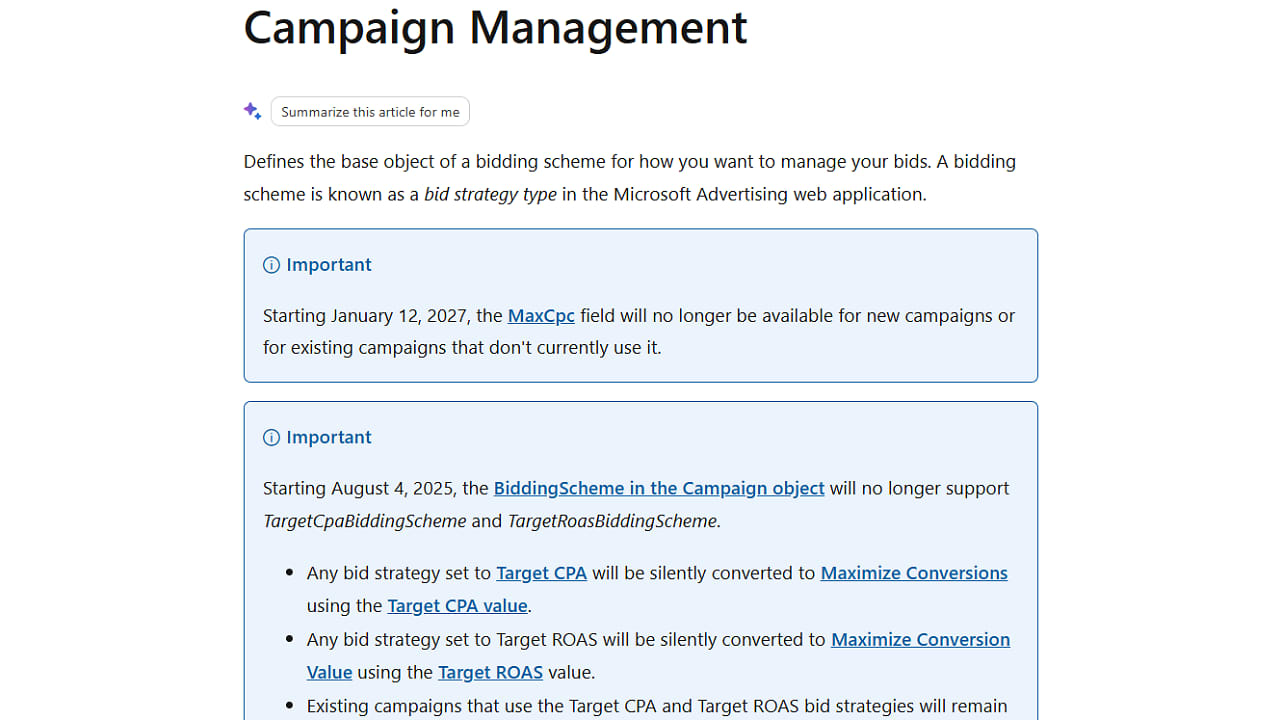The height and width of the screenshot is (720, 1280).
Task: Click the Campaign Management heading
Action: pyautogui.click(x=495, y=27)
